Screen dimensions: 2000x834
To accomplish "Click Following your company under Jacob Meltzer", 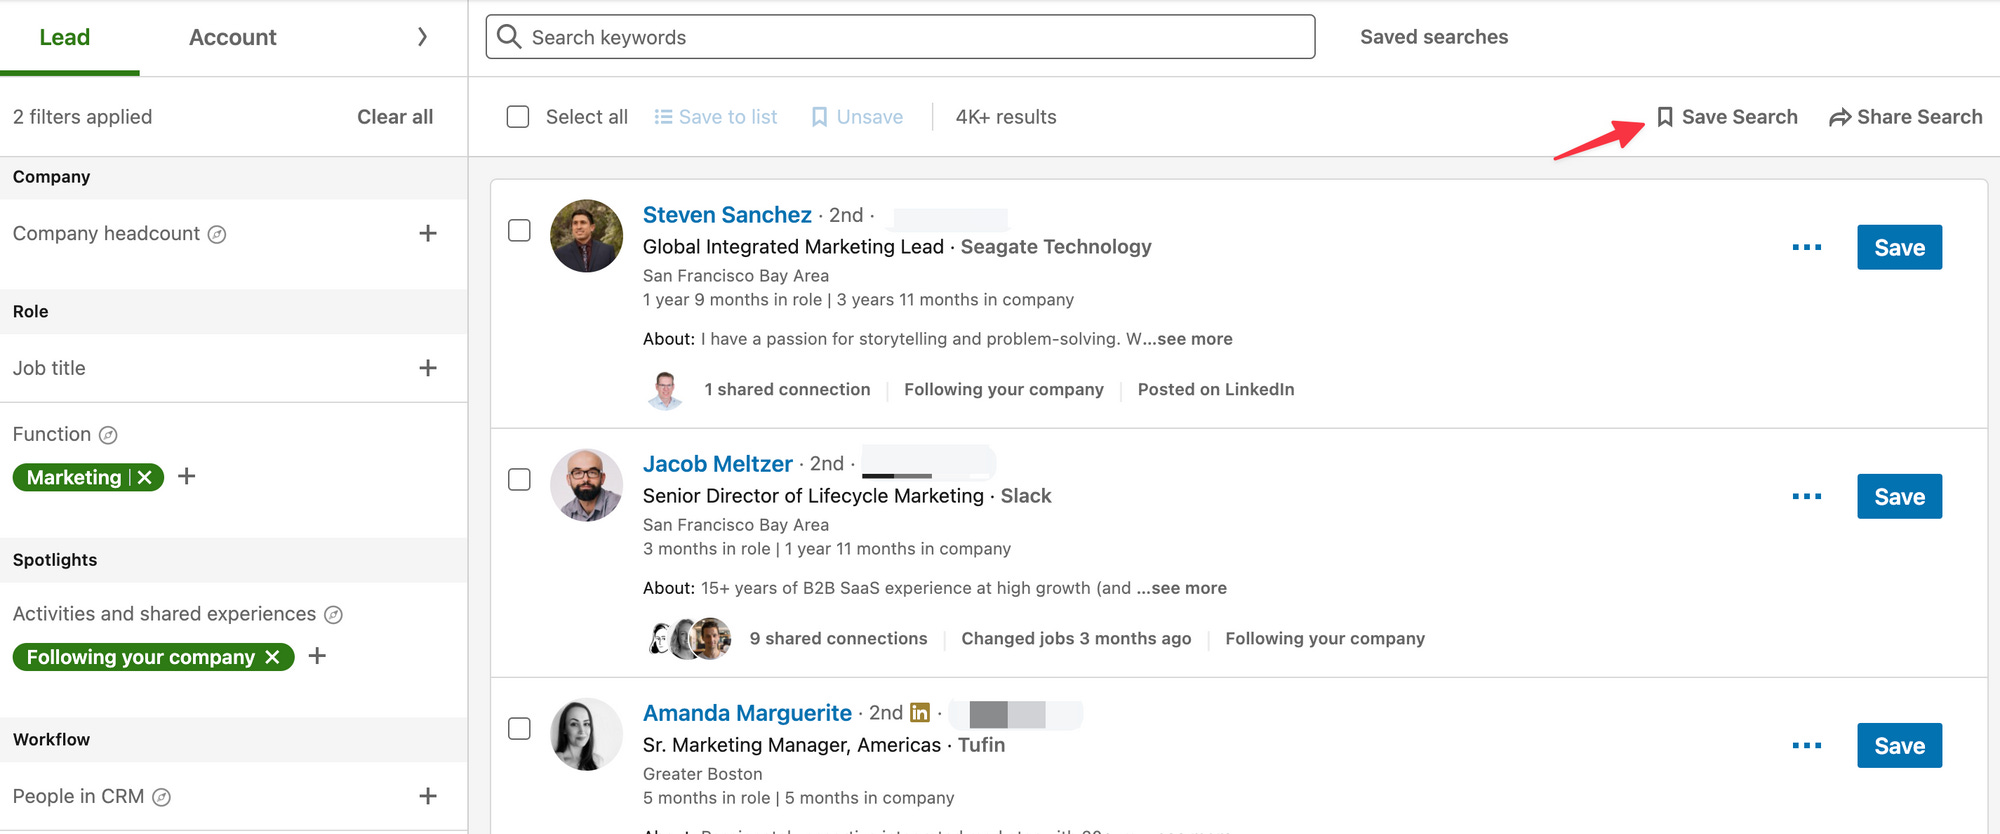I will (1325, 638).
